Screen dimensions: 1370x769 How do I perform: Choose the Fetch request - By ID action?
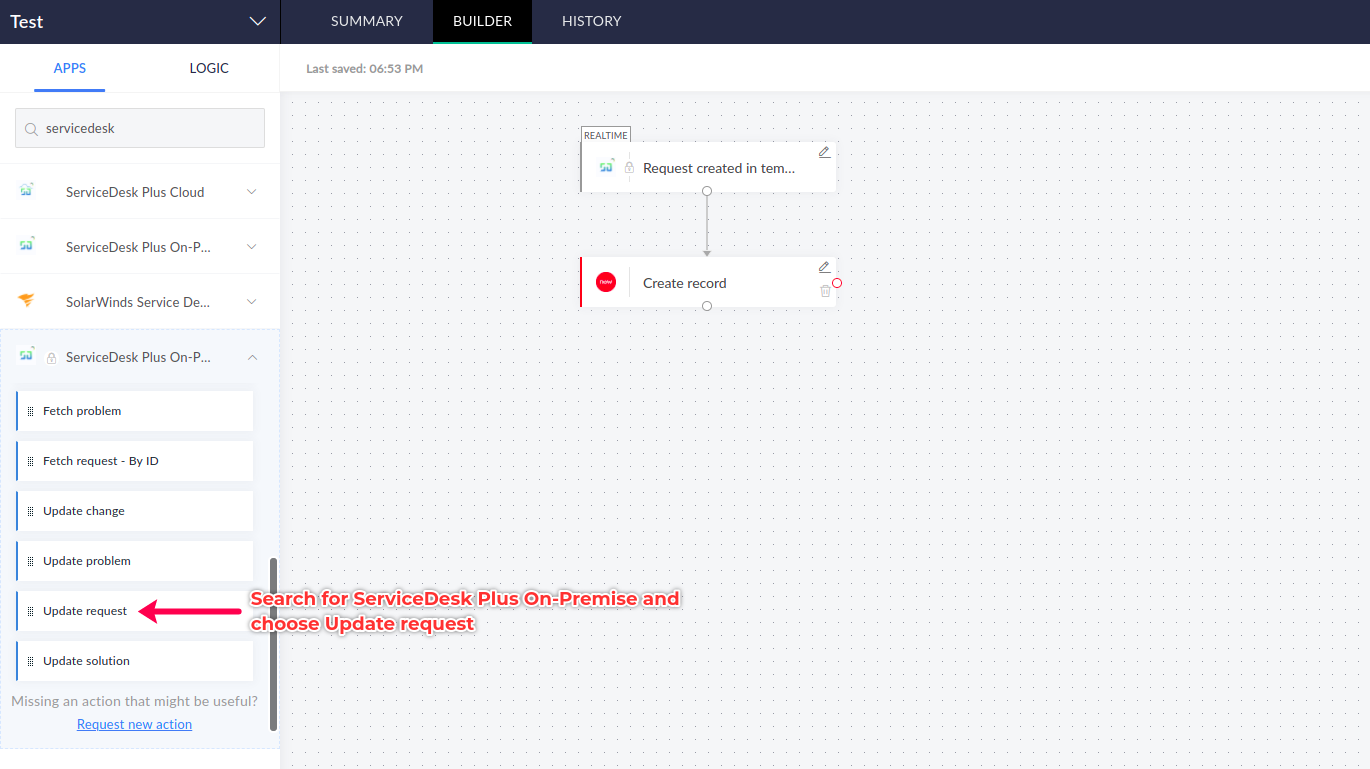(135, 461)
